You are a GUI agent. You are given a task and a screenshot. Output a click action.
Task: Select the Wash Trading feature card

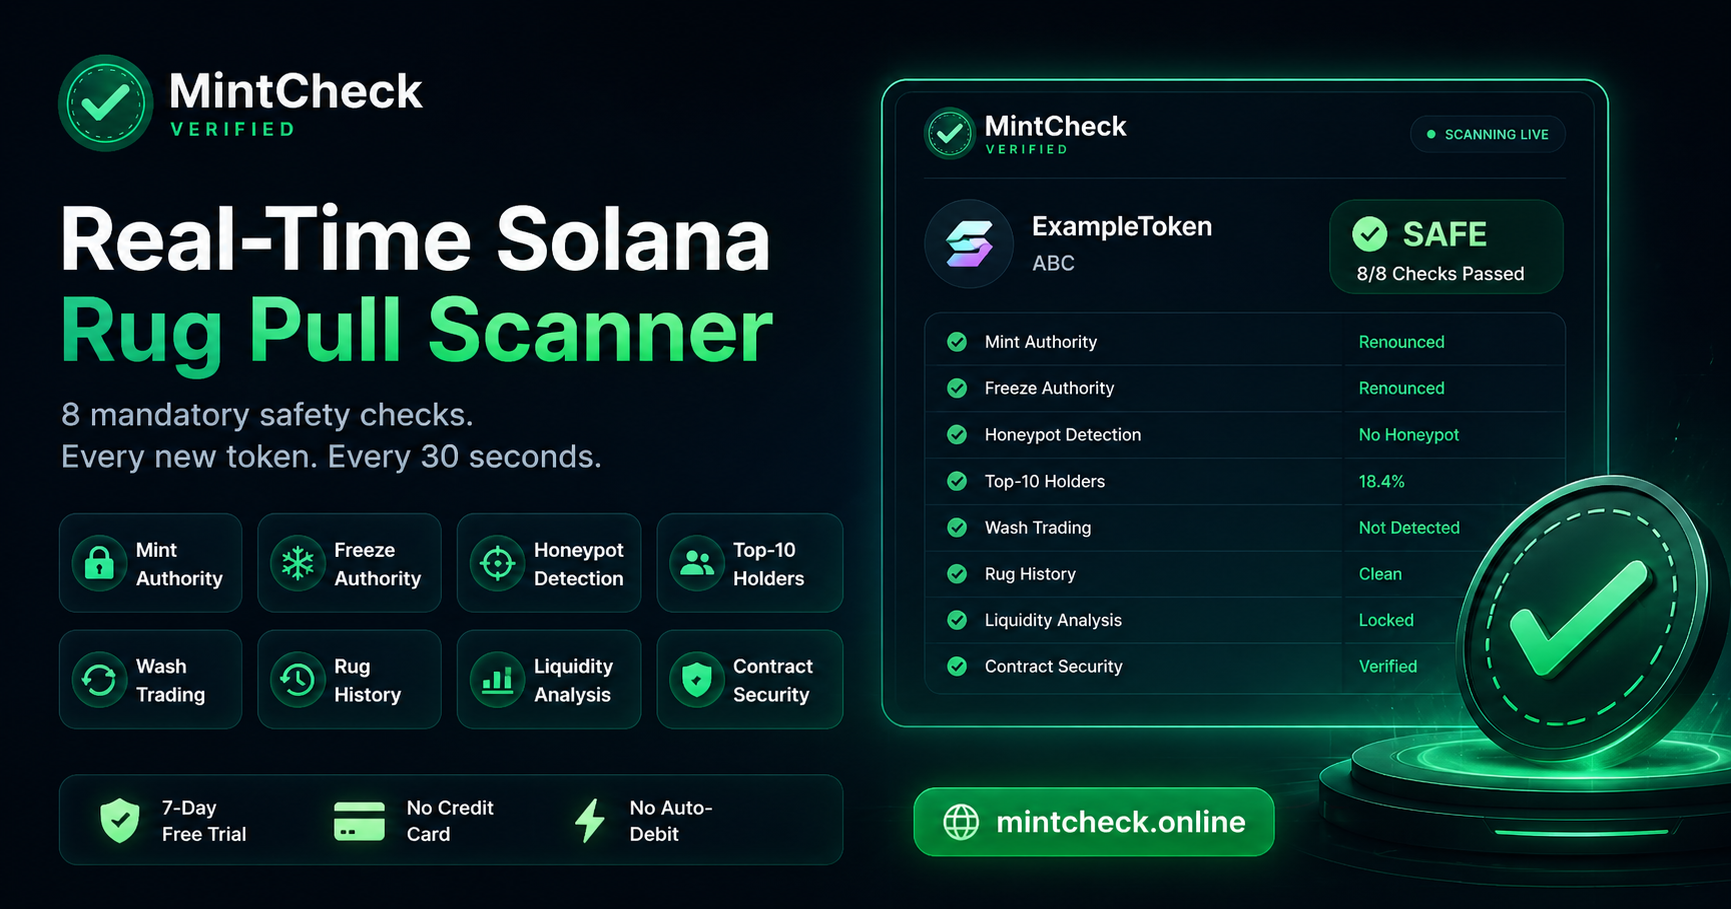pyautogui.click(x=151, y=680)
